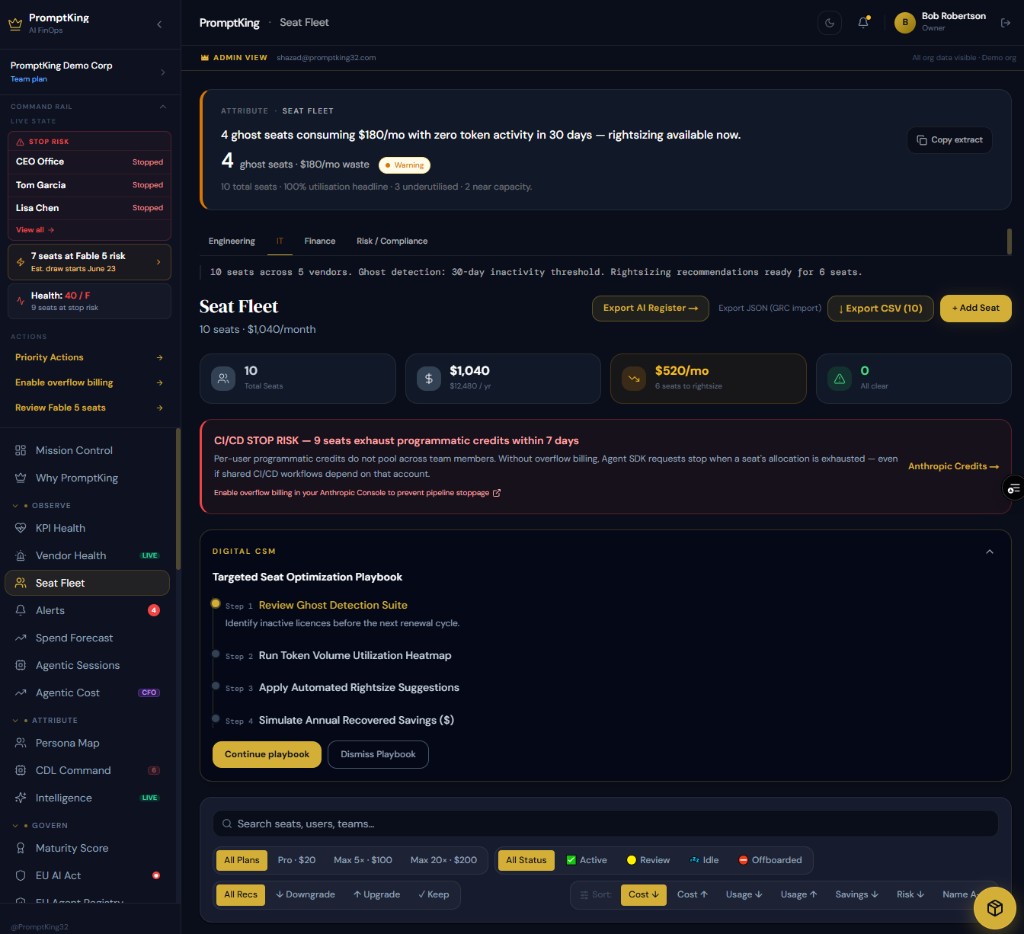Open Alerts in sidebar
Viewport: 1024px width, 934px height.
tap(87, 610)
